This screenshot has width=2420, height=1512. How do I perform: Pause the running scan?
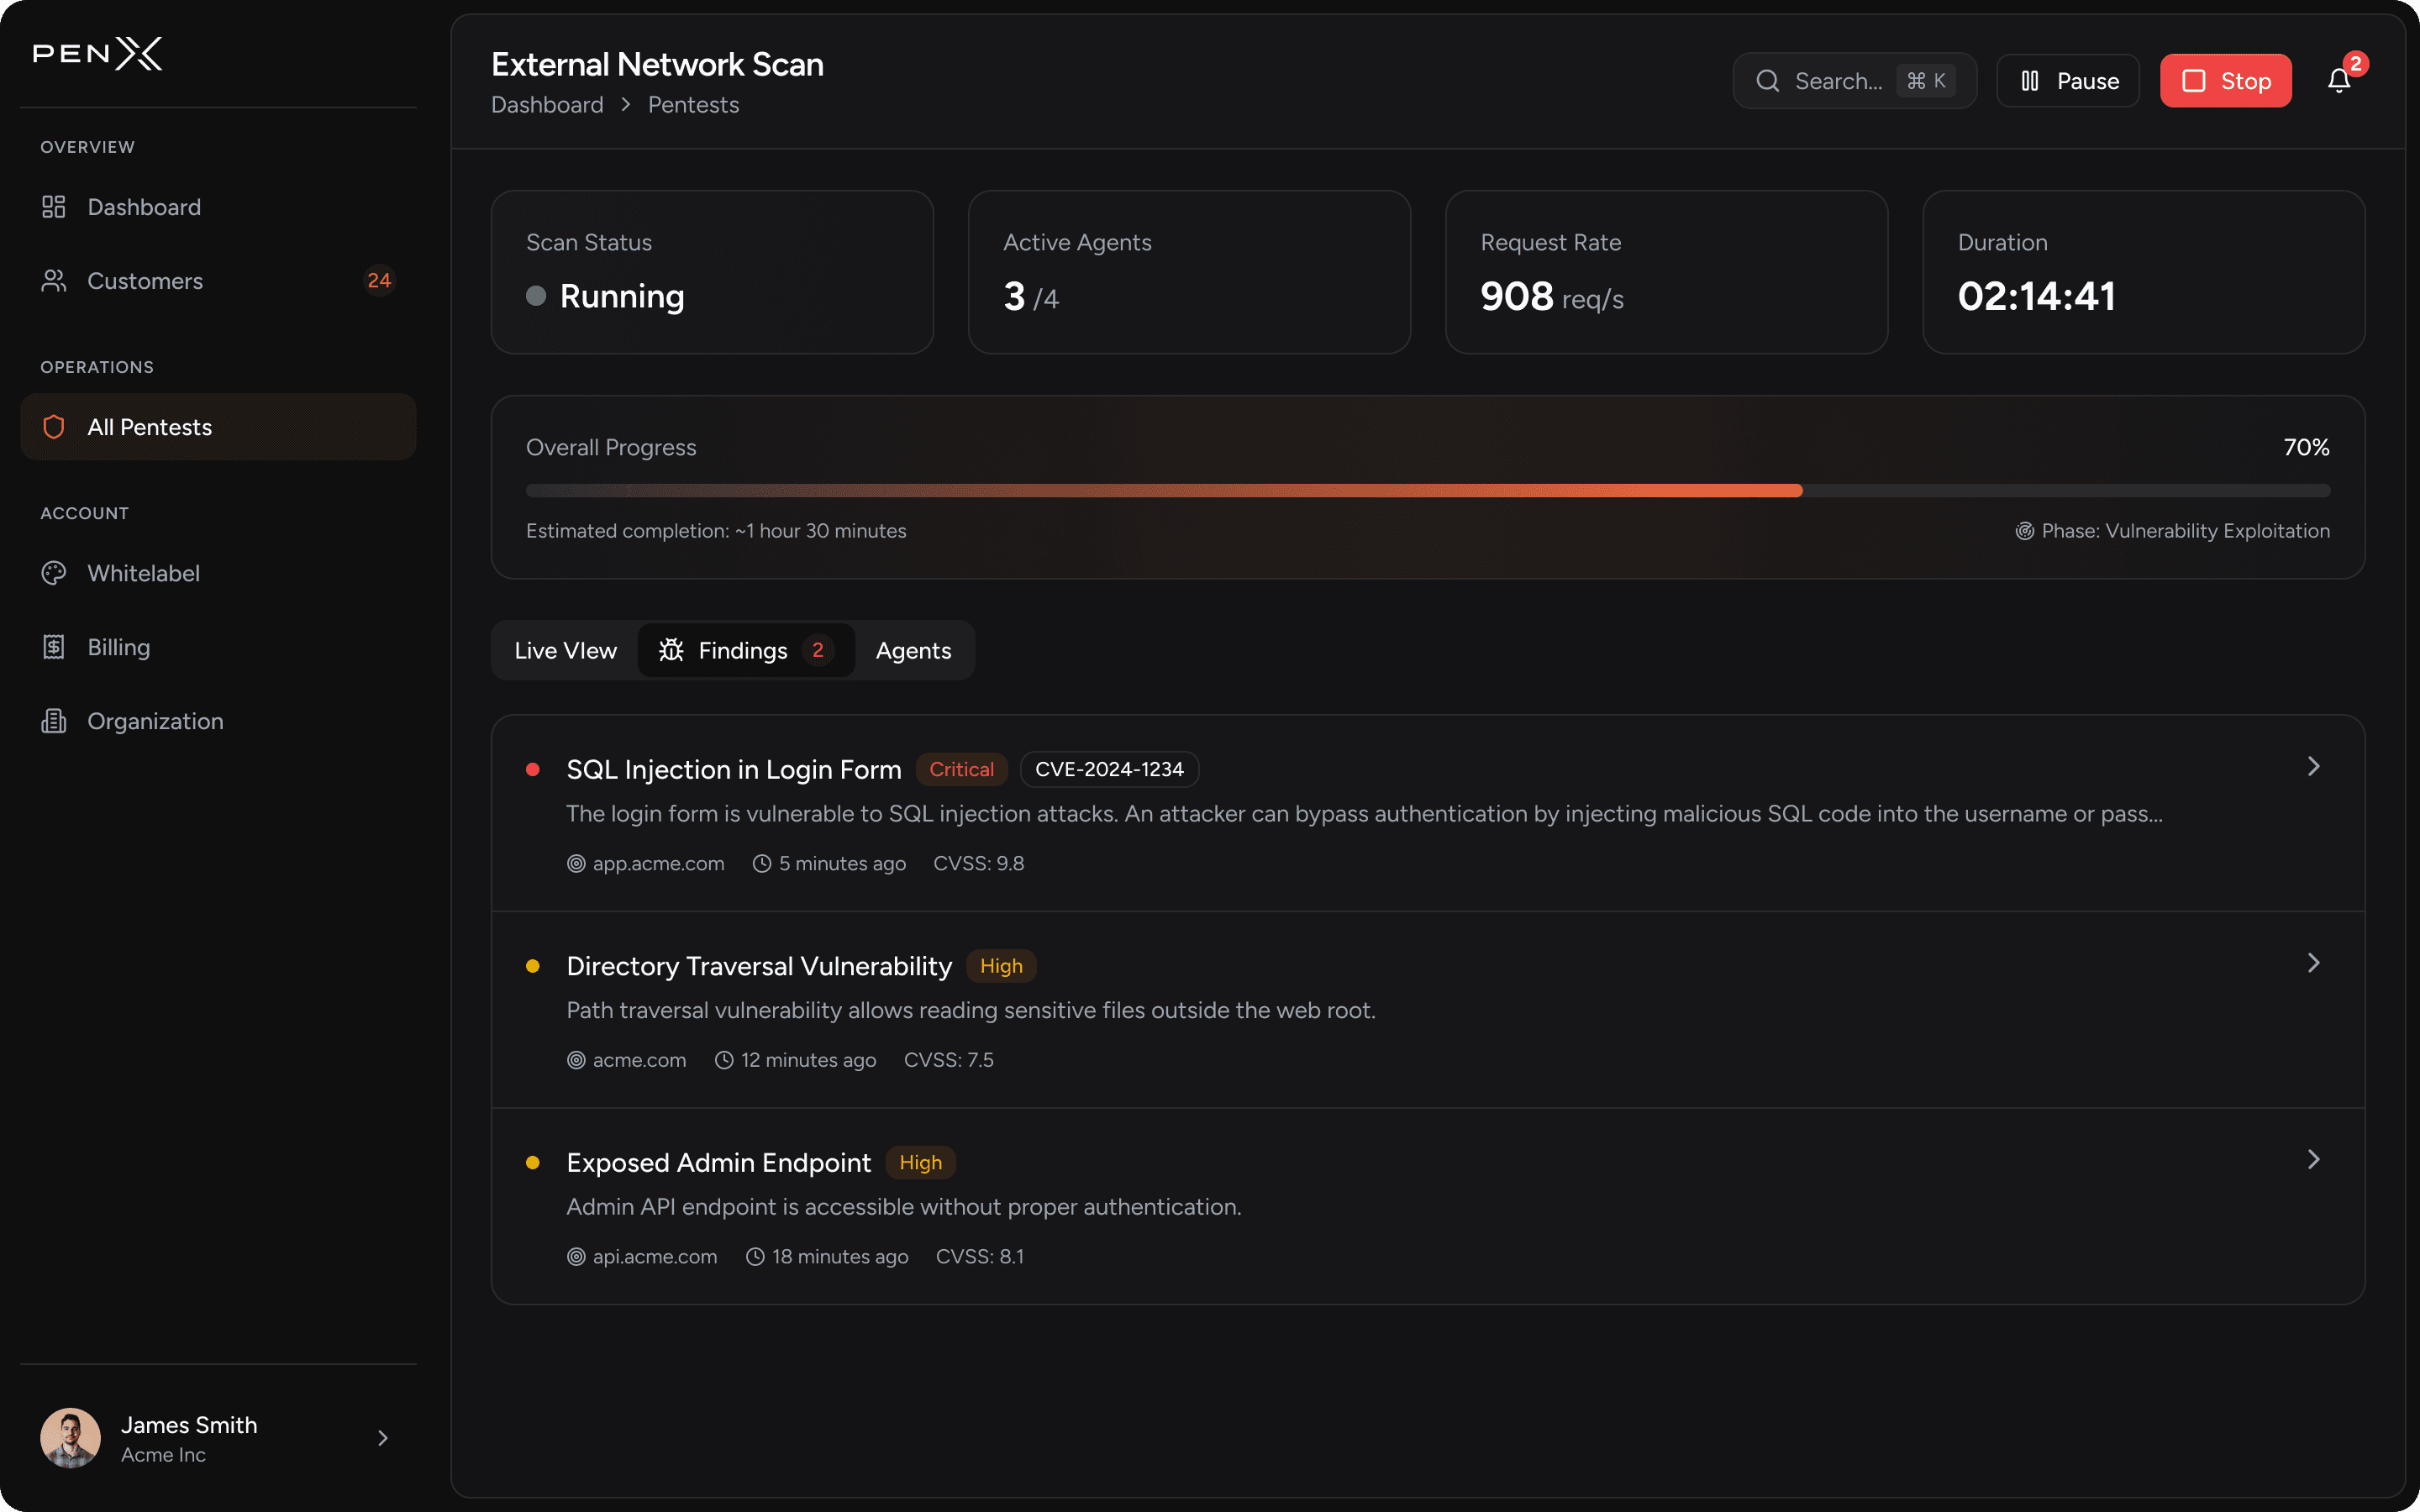click(2068, 81)
